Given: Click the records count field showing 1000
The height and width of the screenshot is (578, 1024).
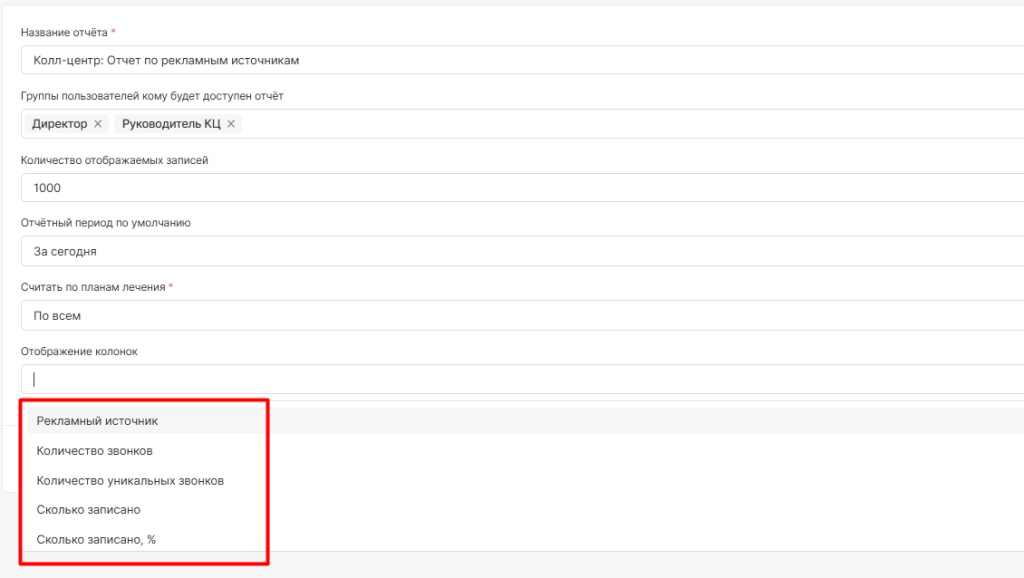Looking at the screenshot, I should click(x=500, y=188).
